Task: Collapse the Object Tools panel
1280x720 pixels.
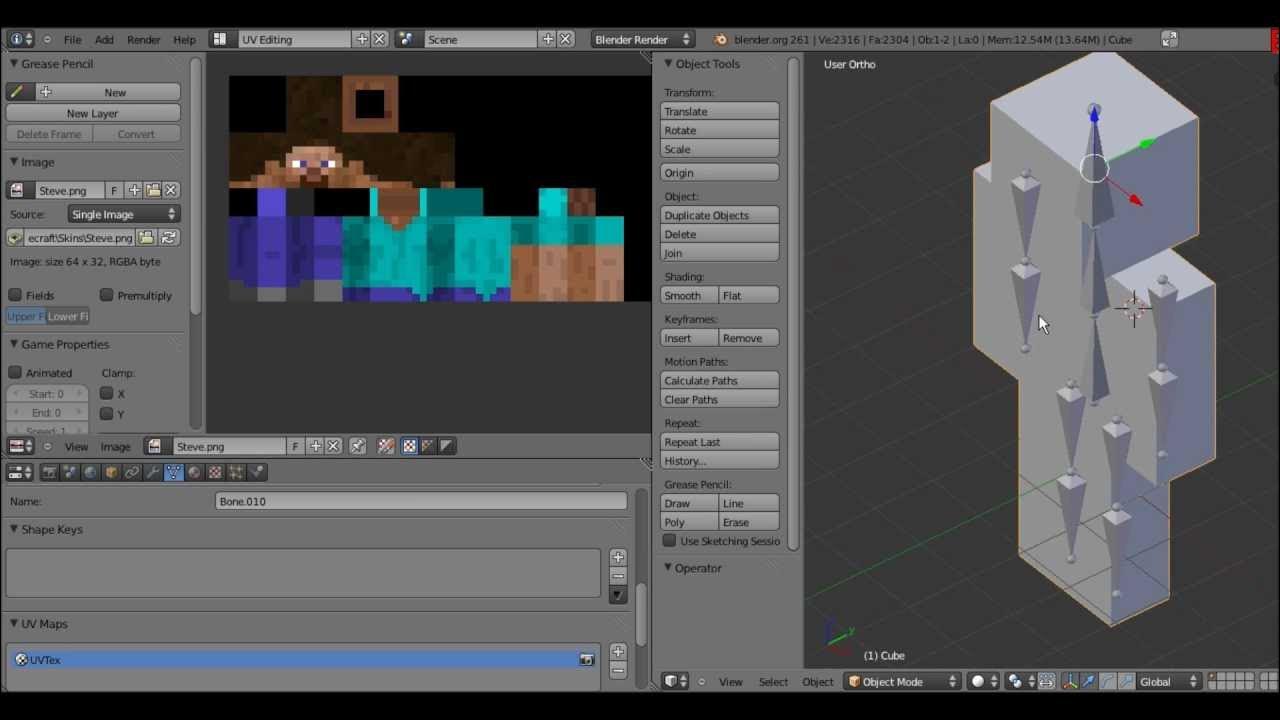Action: click(x=668, y=63)
